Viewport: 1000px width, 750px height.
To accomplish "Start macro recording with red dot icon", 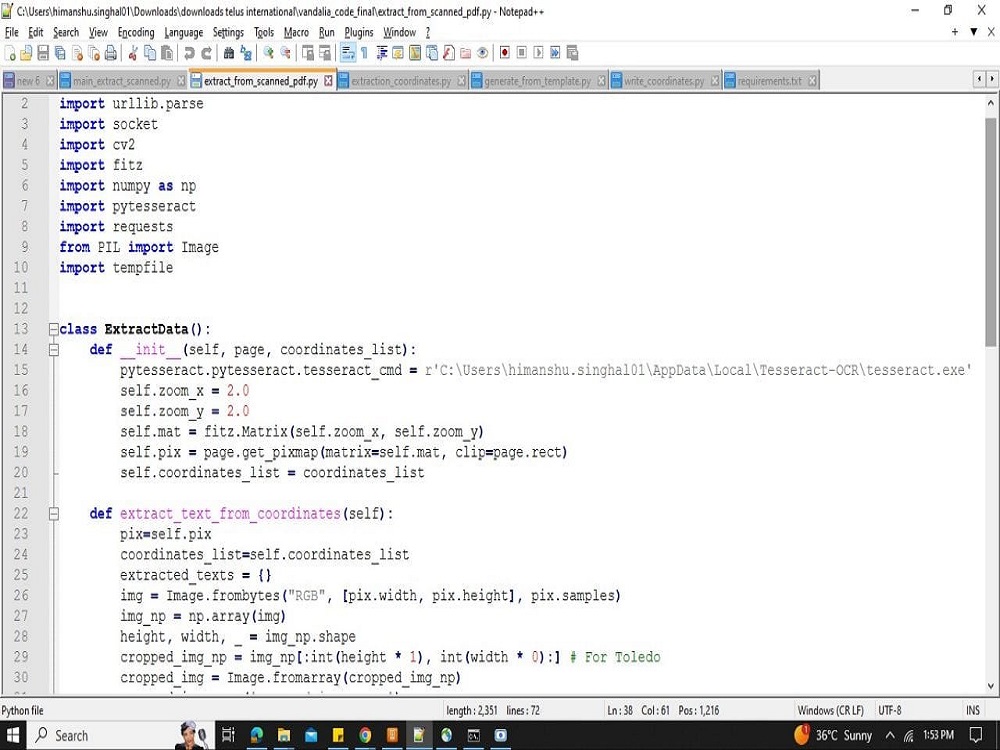I will pyautogui.click(x=504, y=53).
